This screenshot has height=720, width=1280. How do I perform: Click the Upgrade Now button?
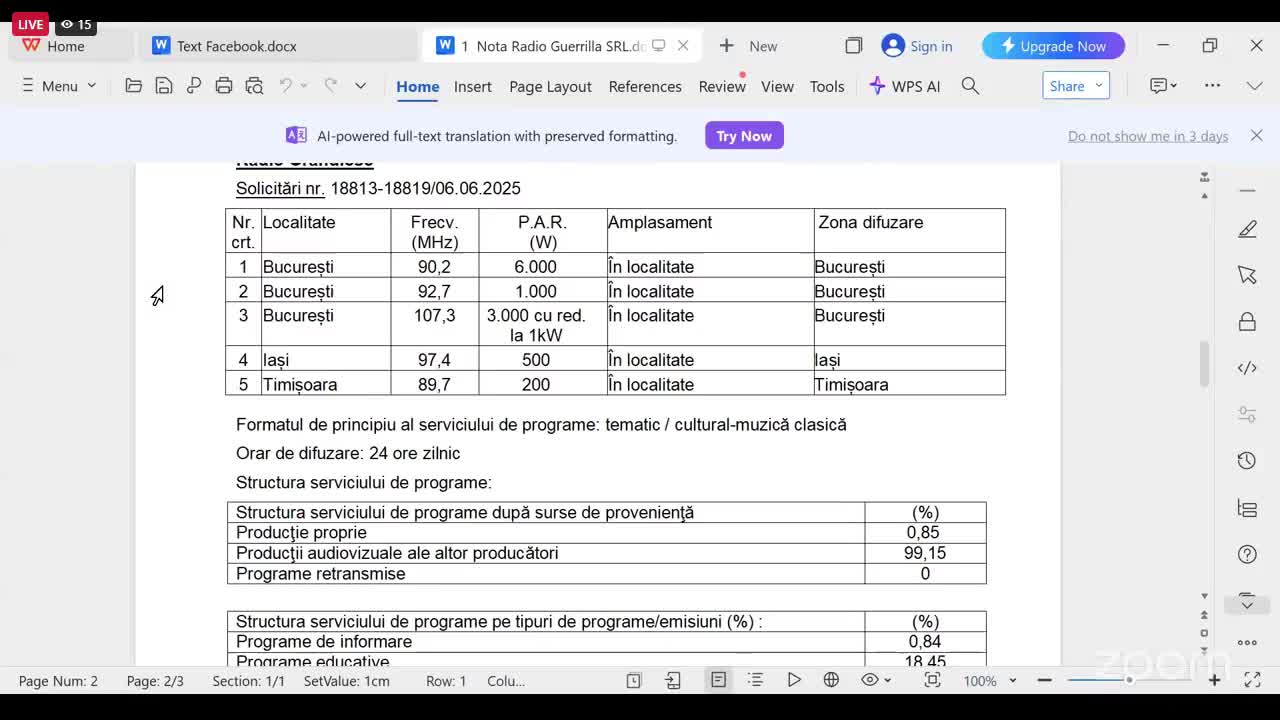[1053, 46]
